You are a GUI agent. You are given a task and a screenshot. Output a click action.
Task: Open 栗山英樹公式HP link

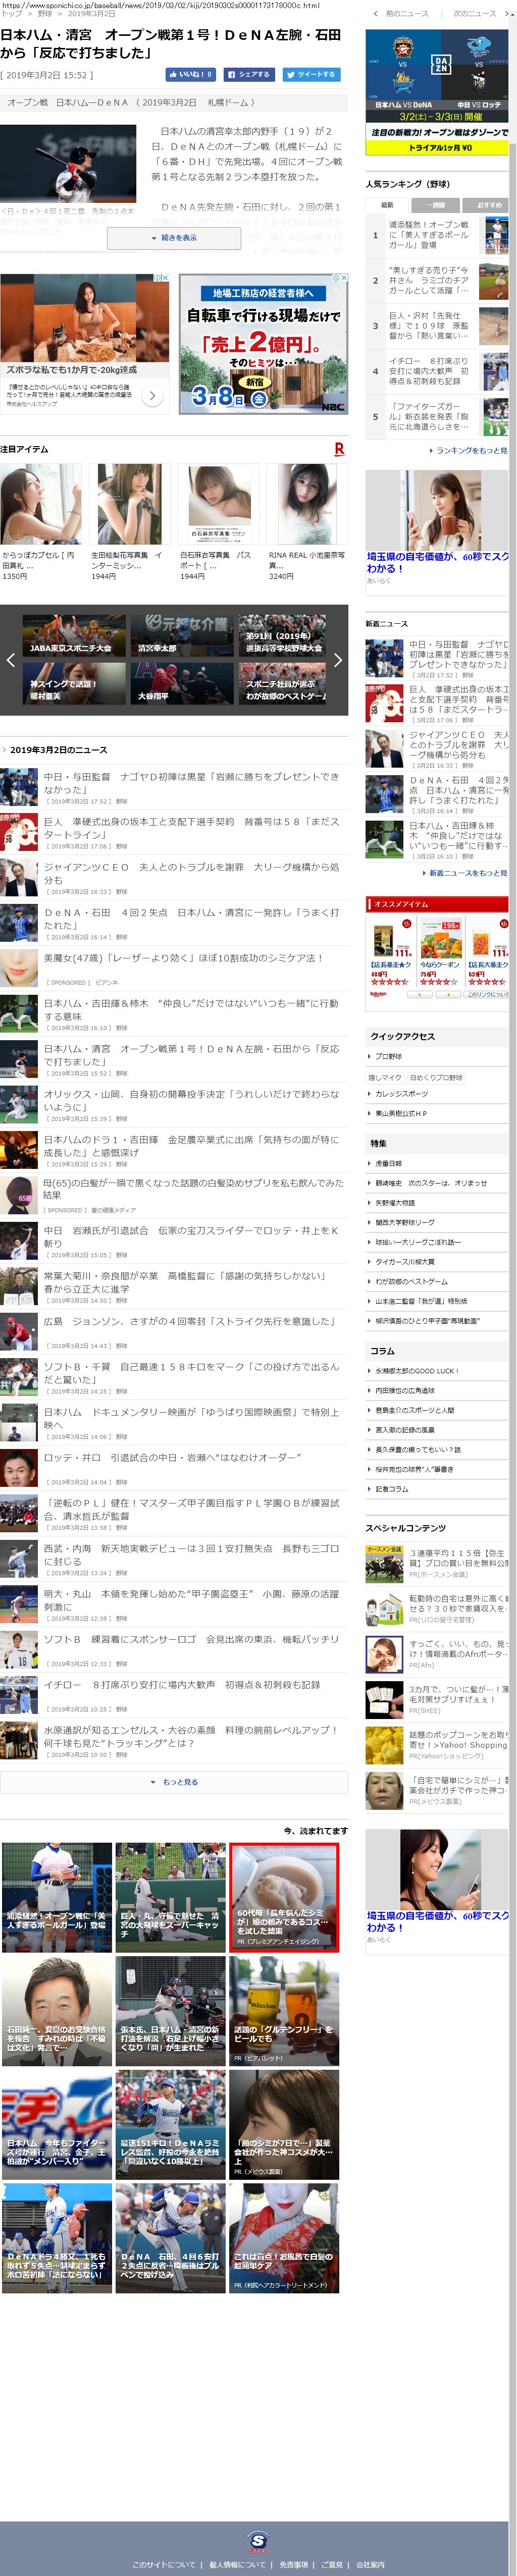pyautogui.click(x=401, y=1114)
